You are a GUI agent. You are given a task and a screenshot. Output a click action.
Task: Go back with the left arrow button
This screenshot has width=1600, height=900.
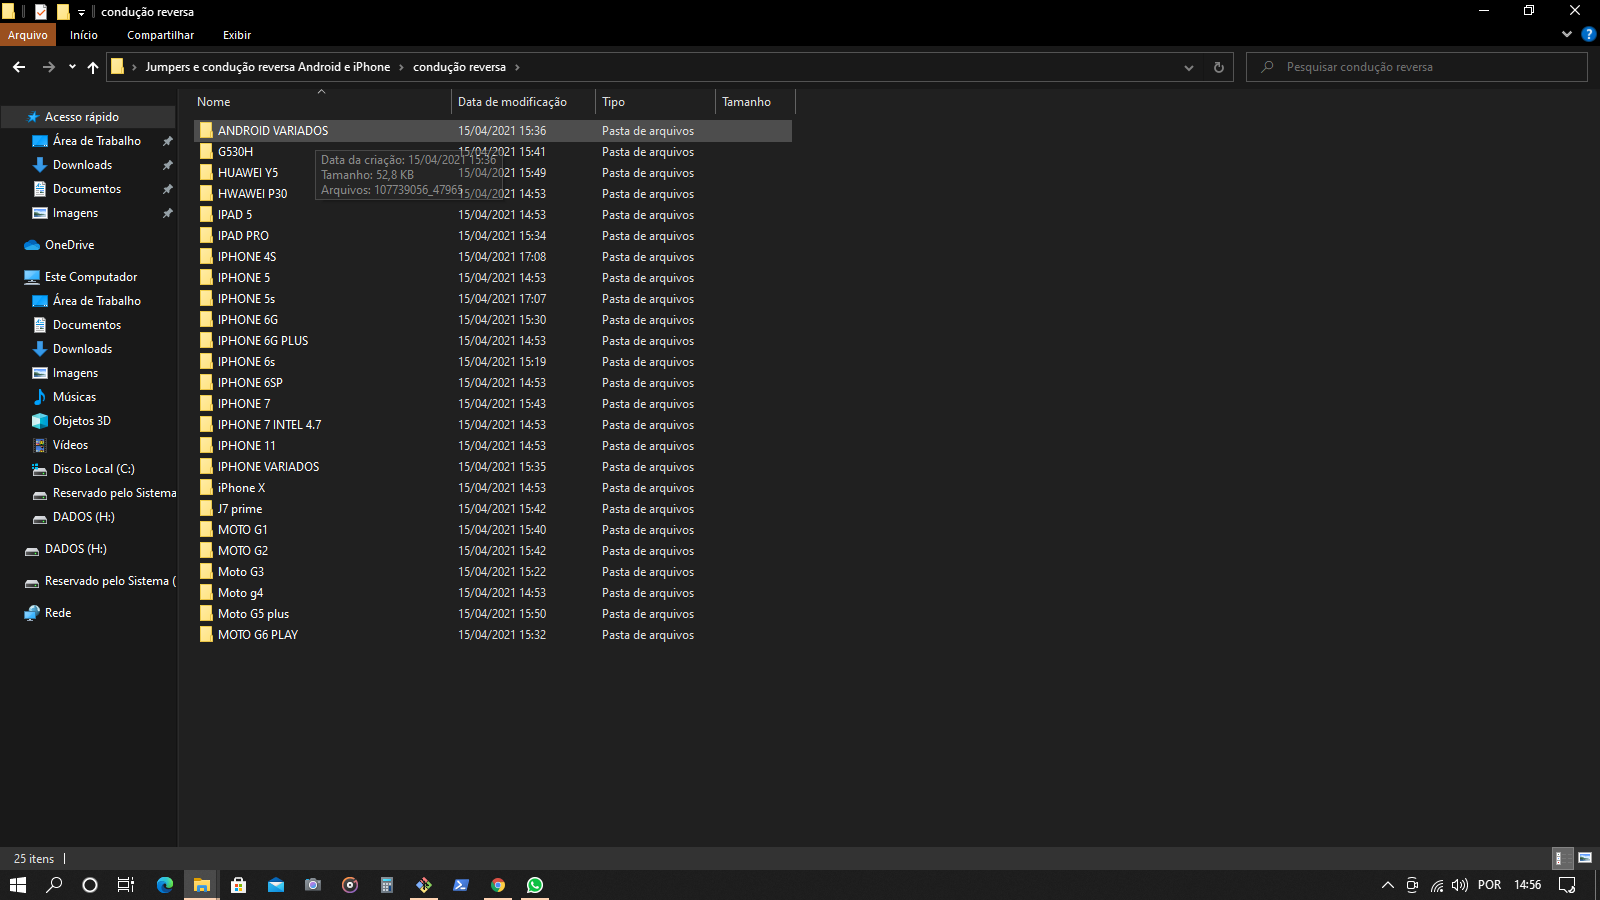[19, 67]
